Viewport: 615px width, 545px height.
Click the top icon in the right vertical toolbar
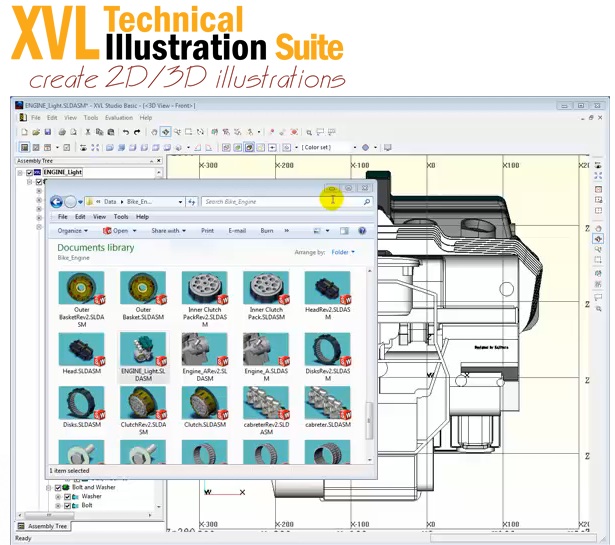click(x=598, y=165)
